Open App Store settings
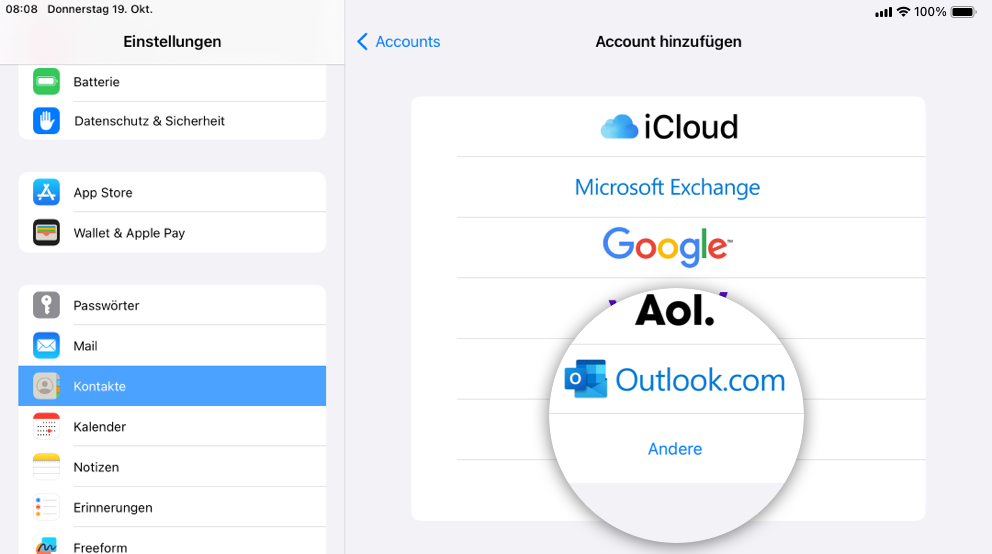This screenshot has height=554, width=992. (x=172, y=192)
